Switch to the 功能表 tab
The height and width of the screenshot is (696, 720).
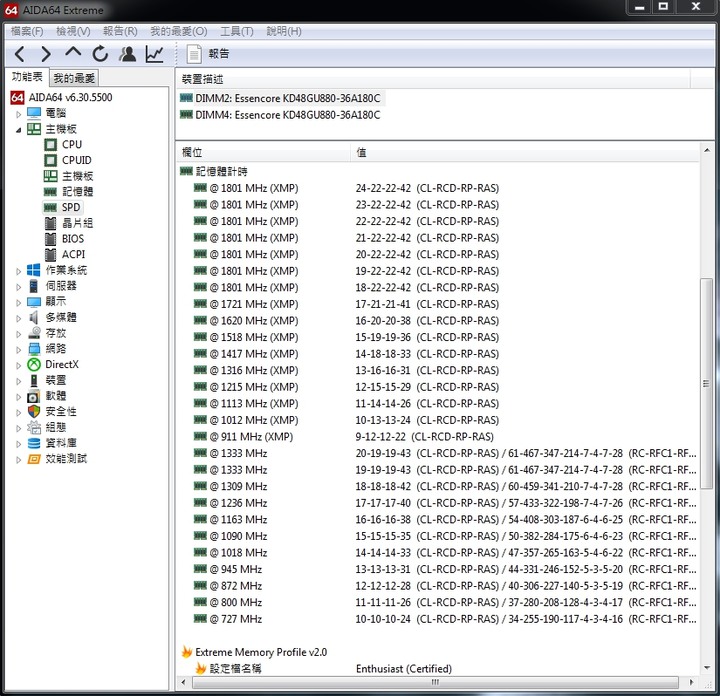click(27, 77)
